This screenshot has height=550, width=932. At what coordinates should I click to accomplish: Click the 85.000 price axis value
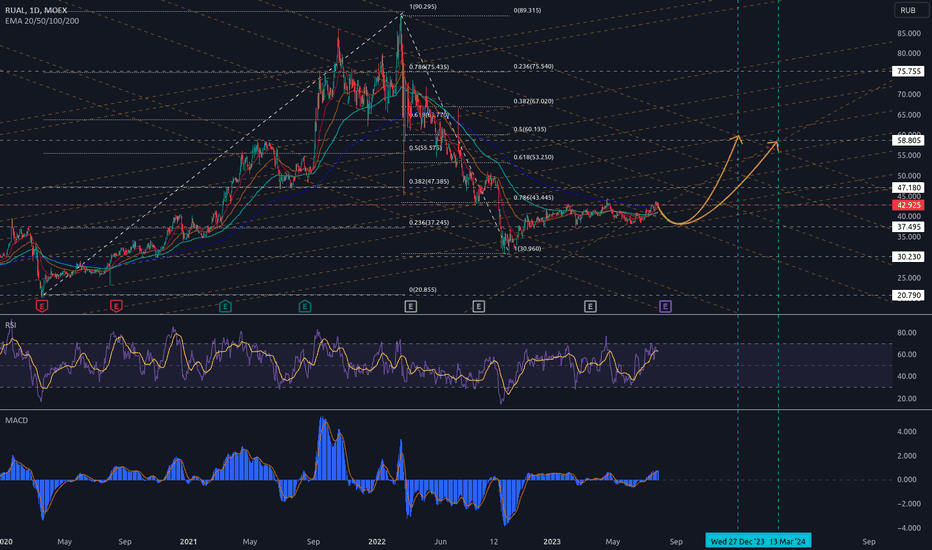pos(909,33)
